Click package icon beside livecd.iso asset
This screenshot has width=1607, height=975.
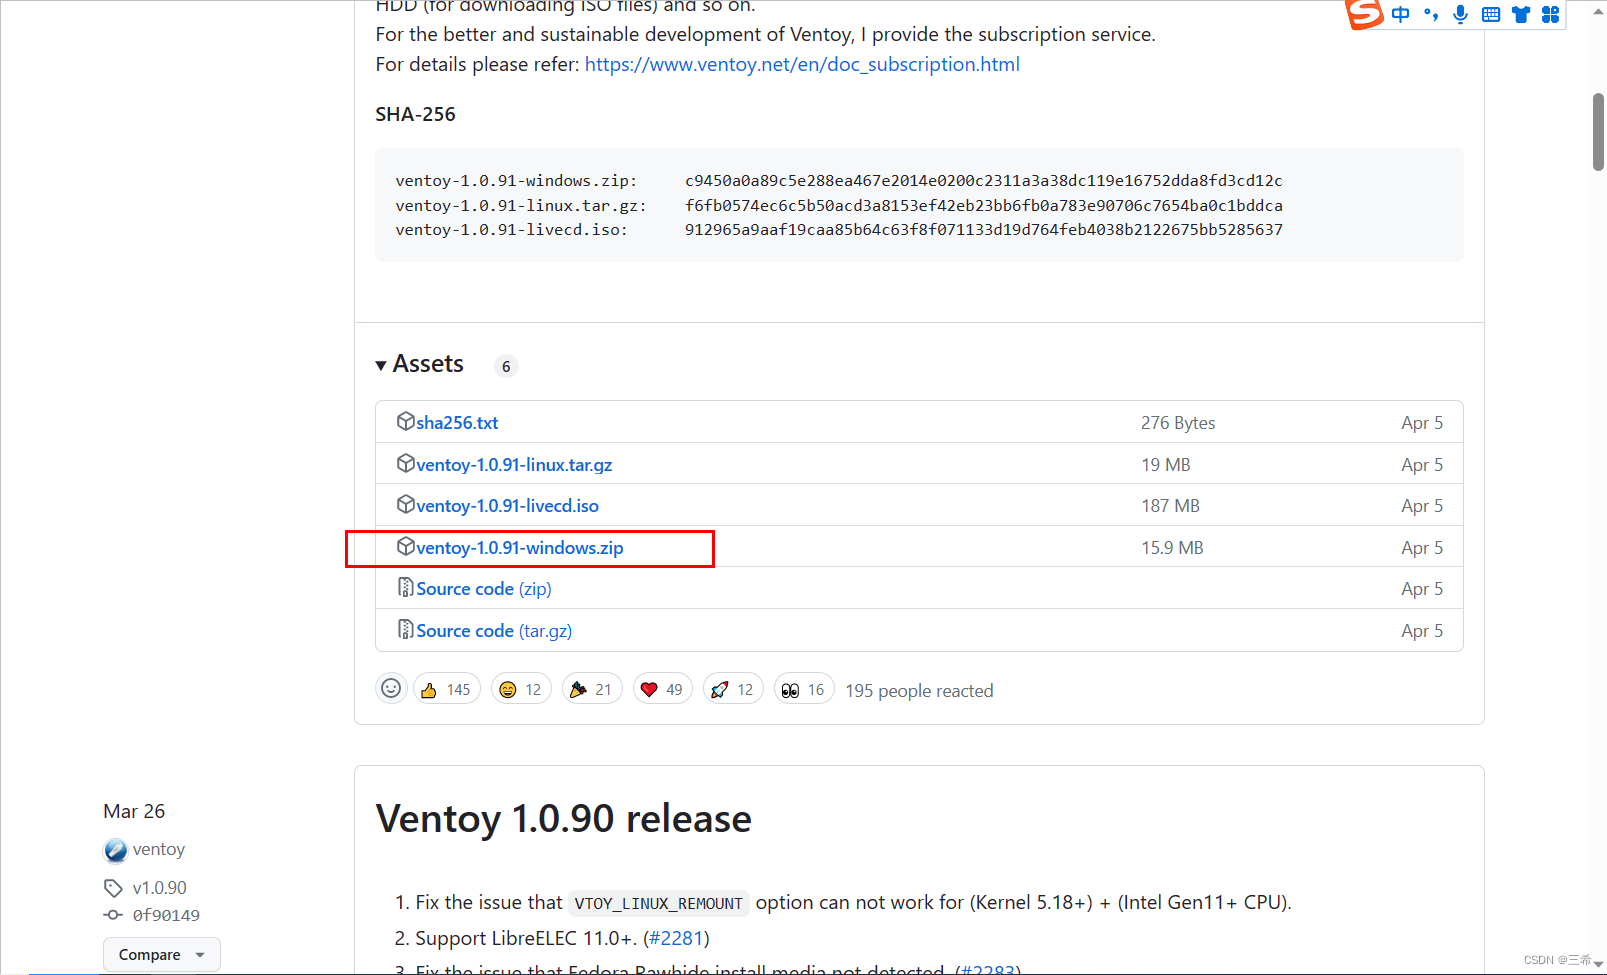tap(405, 504)
